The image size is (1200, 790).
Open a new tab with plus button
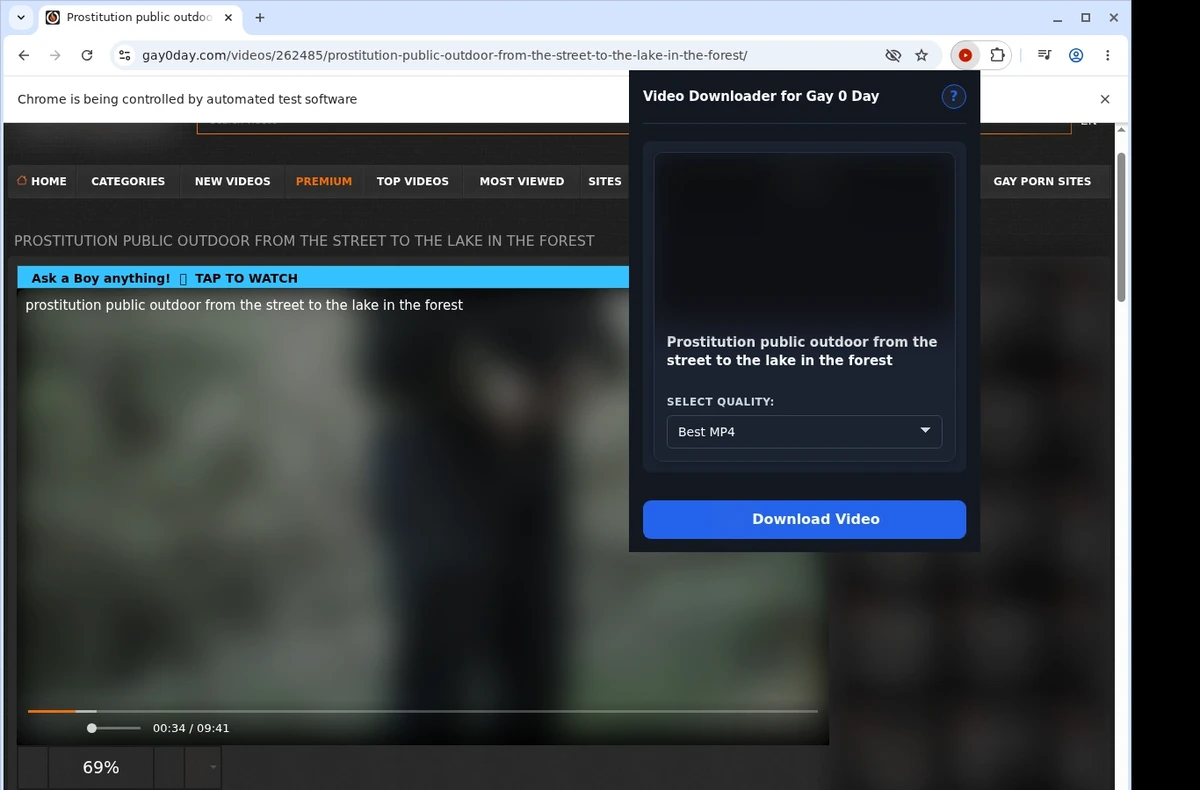(260, 17)
